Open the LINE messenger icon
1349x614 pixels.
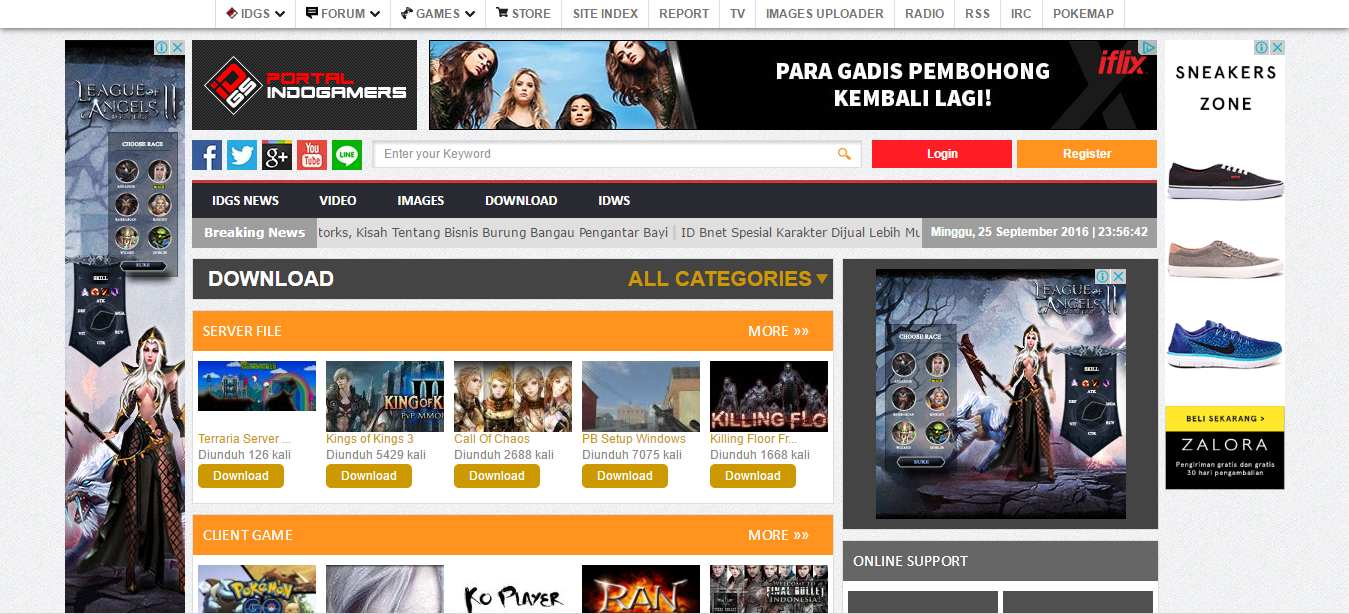click(x=347, y=155)
